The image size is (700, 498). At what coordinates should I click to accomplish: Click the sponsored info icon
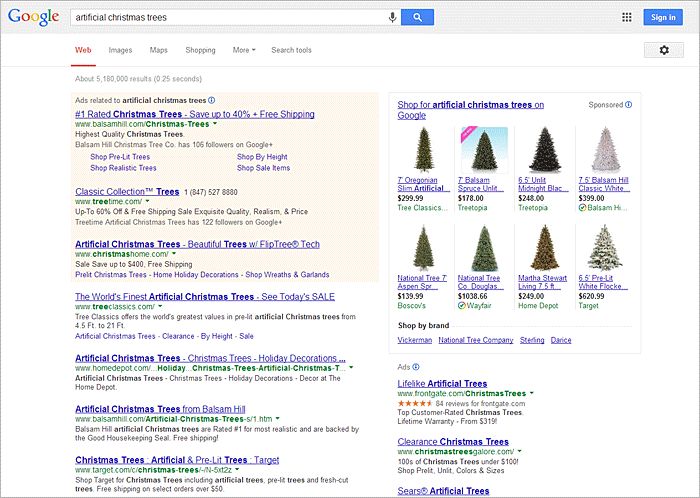[x=630, y=105]
